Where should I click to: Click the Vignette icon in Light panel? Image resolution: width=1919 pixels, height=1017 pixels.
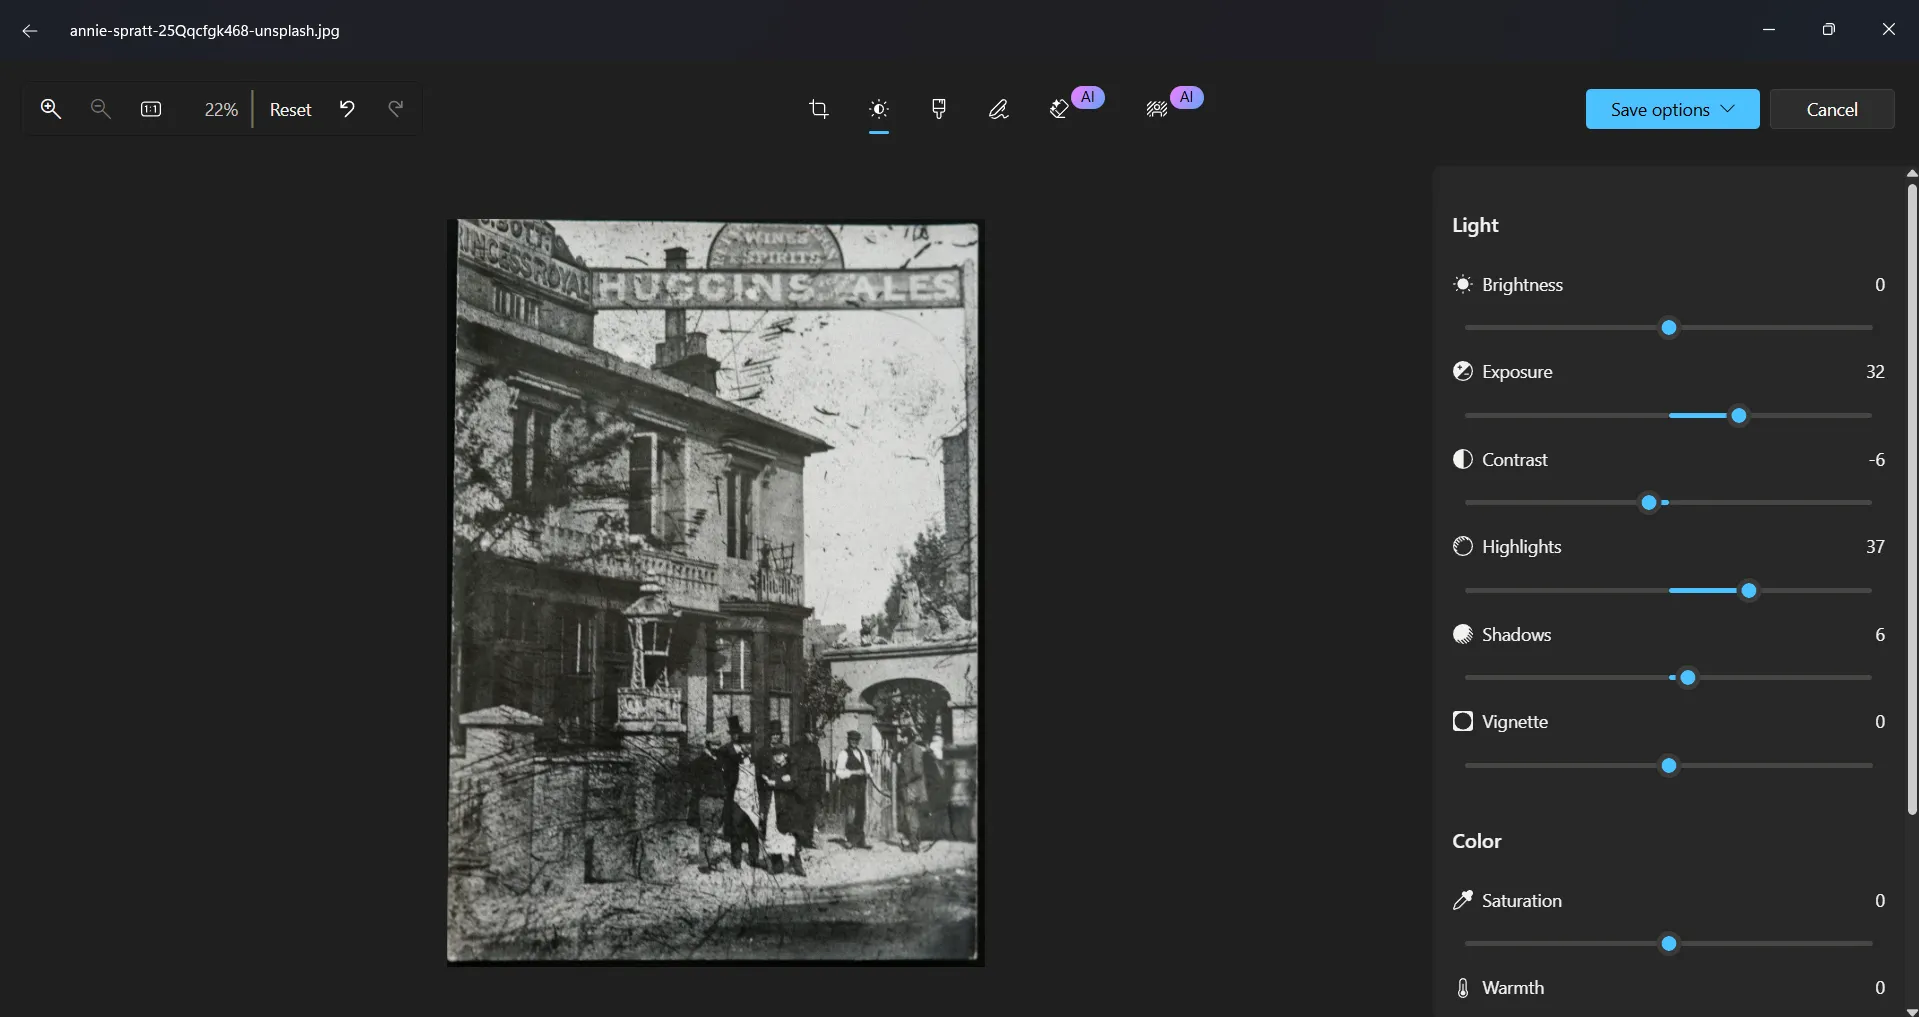(1461, 721)
